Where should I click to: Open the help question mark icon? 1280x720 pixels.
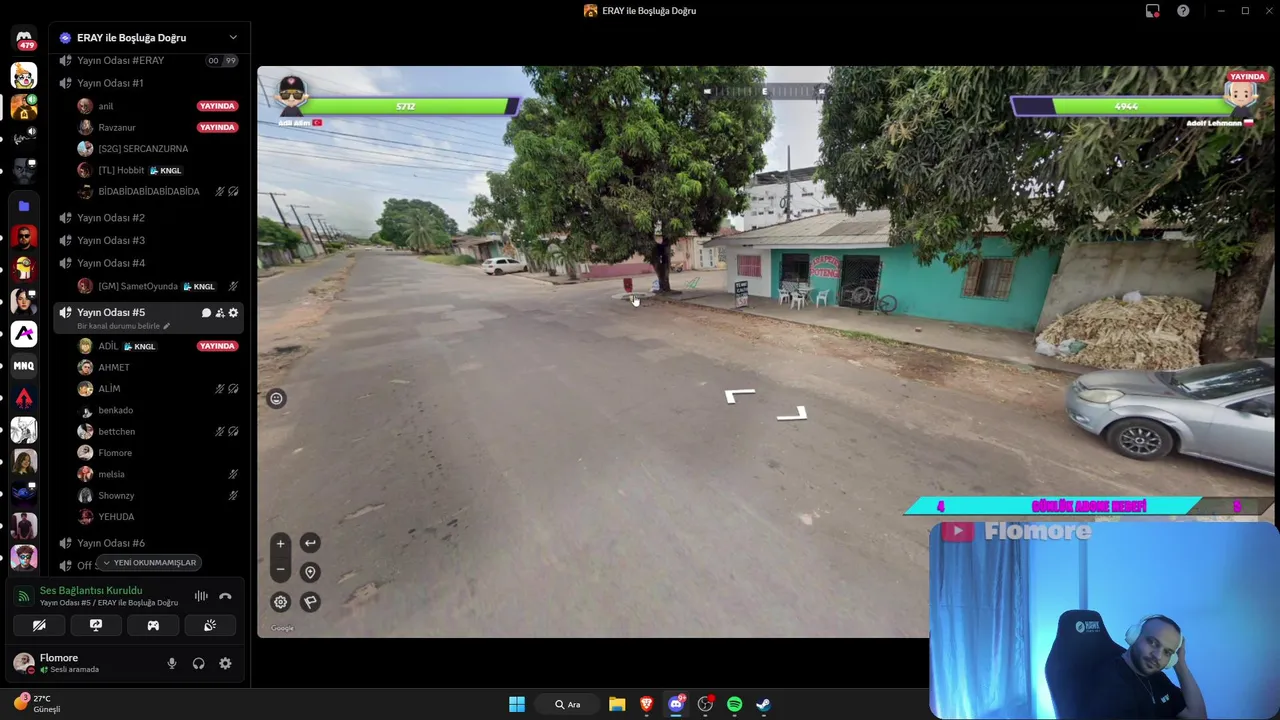(1183, 11)
